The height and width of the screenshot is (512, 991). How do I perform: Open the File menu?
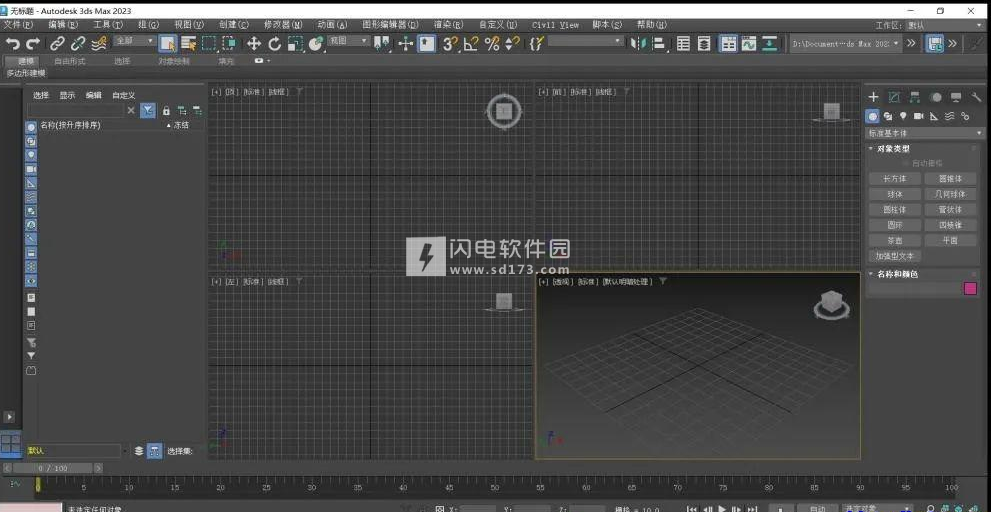point(18,25)
